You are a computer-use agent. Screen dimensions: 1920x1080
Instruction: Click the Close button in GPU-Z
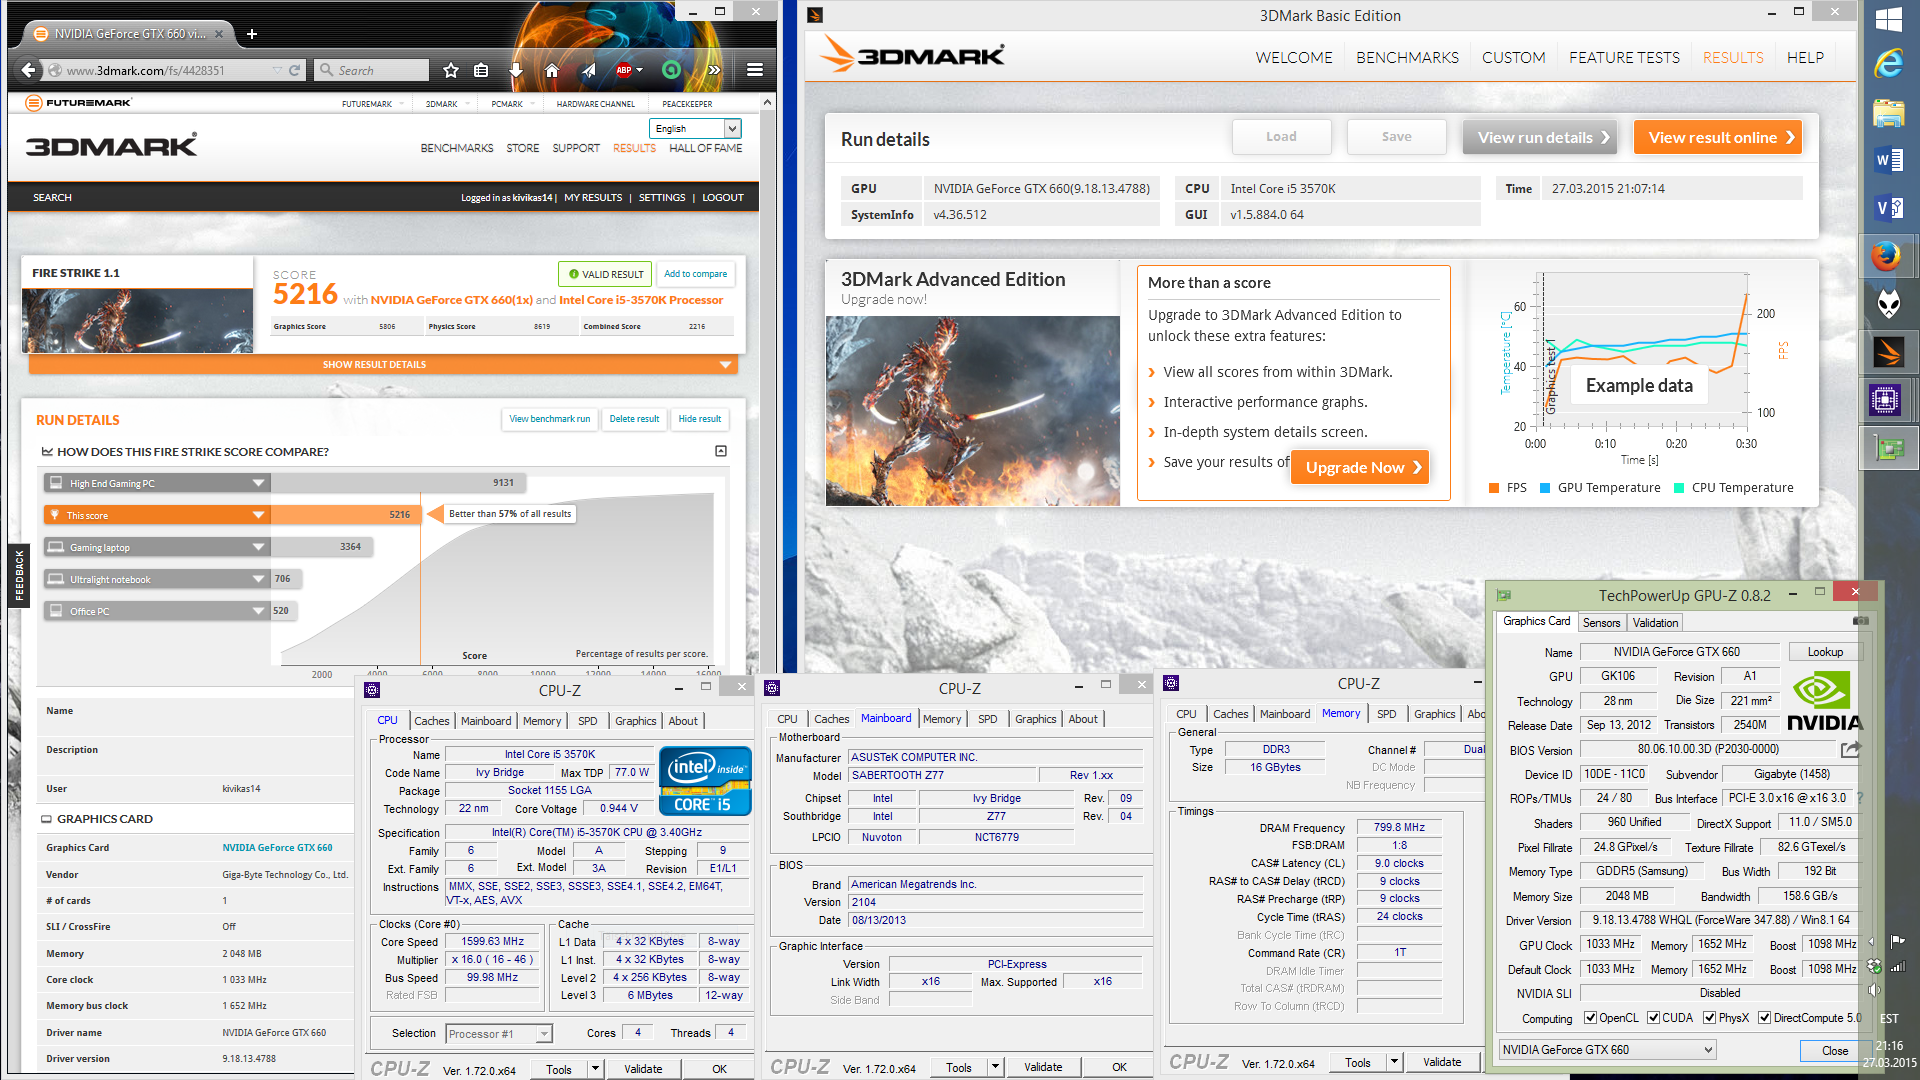(1834, 1050)
